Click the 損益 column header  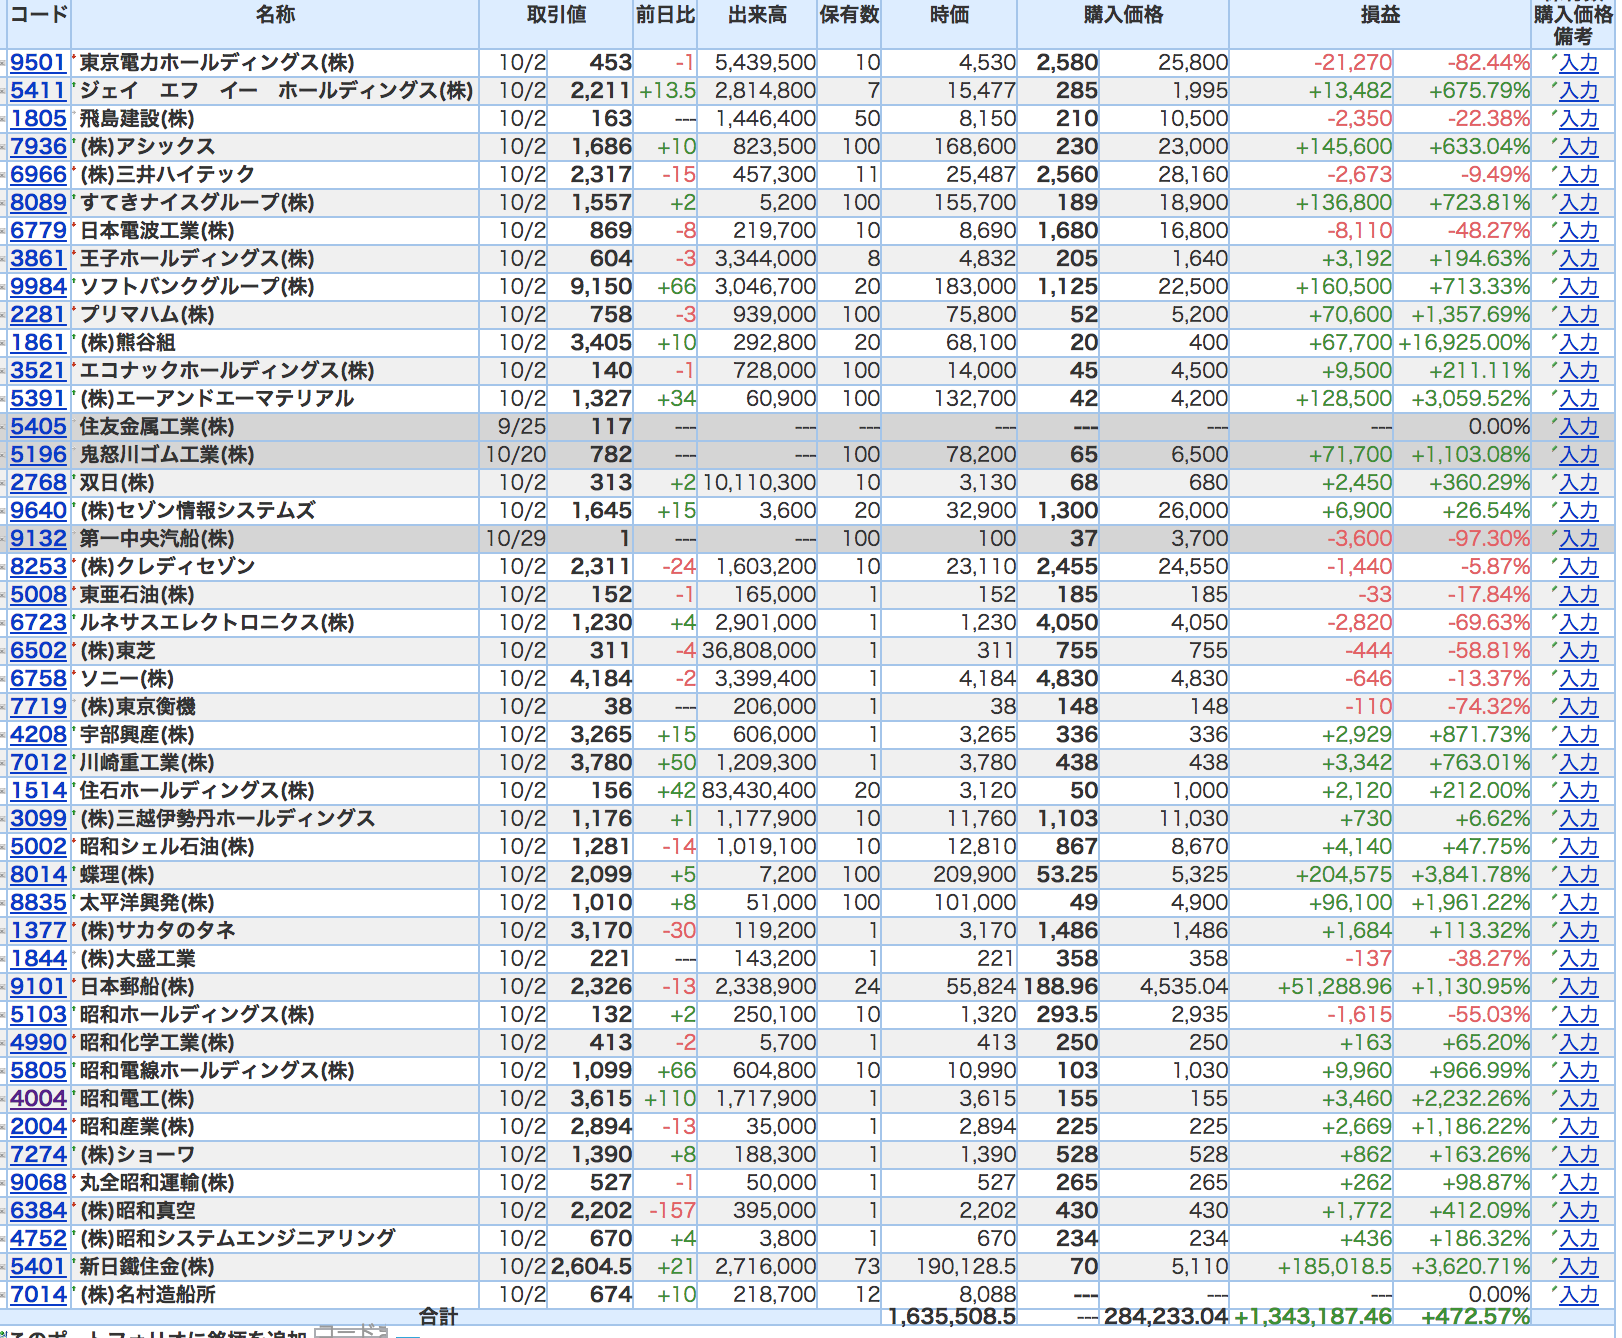(1380, 14)
